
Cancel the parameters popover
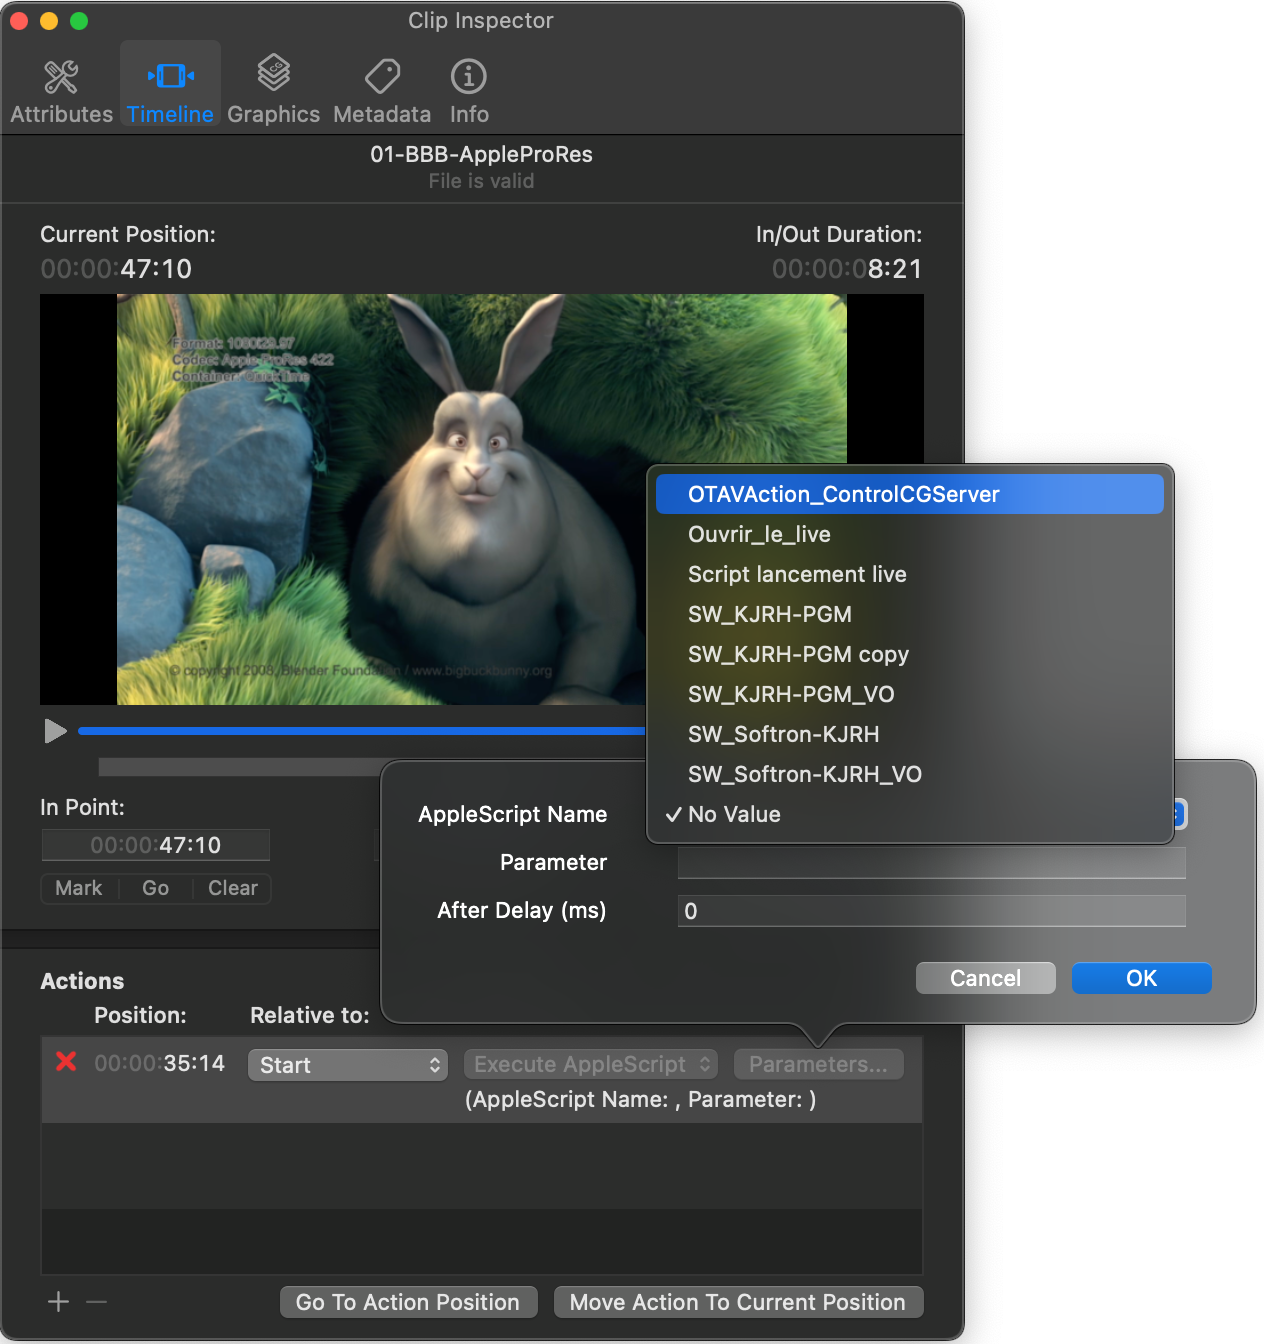point(985,978)
